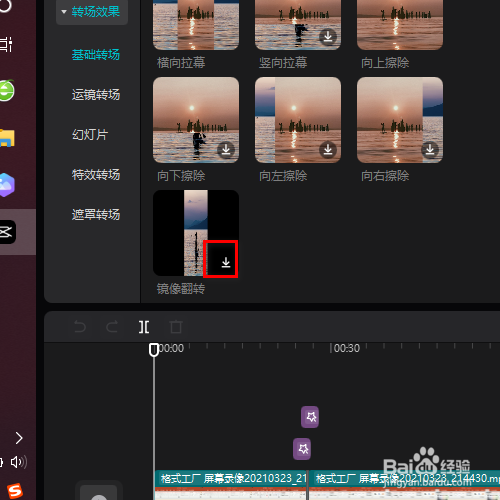Download the 镜像翻转 transition
500x500 pixels.
pos(226,263)
